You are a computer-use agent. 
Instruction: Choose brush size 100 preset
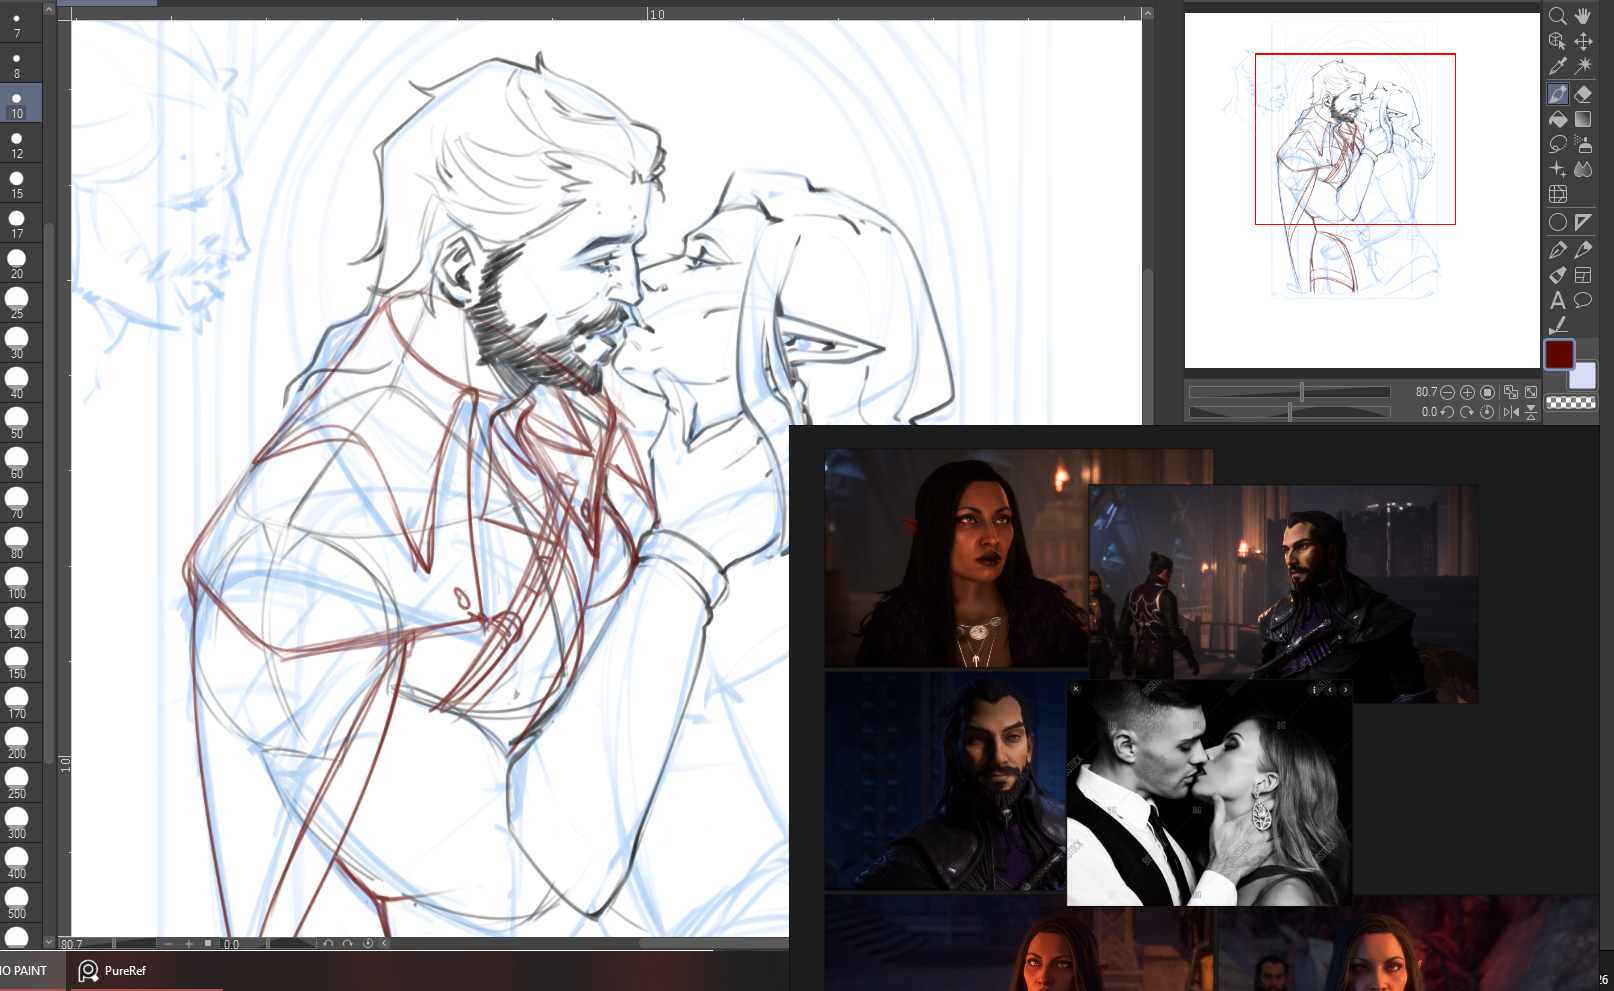tap(17, 583)
